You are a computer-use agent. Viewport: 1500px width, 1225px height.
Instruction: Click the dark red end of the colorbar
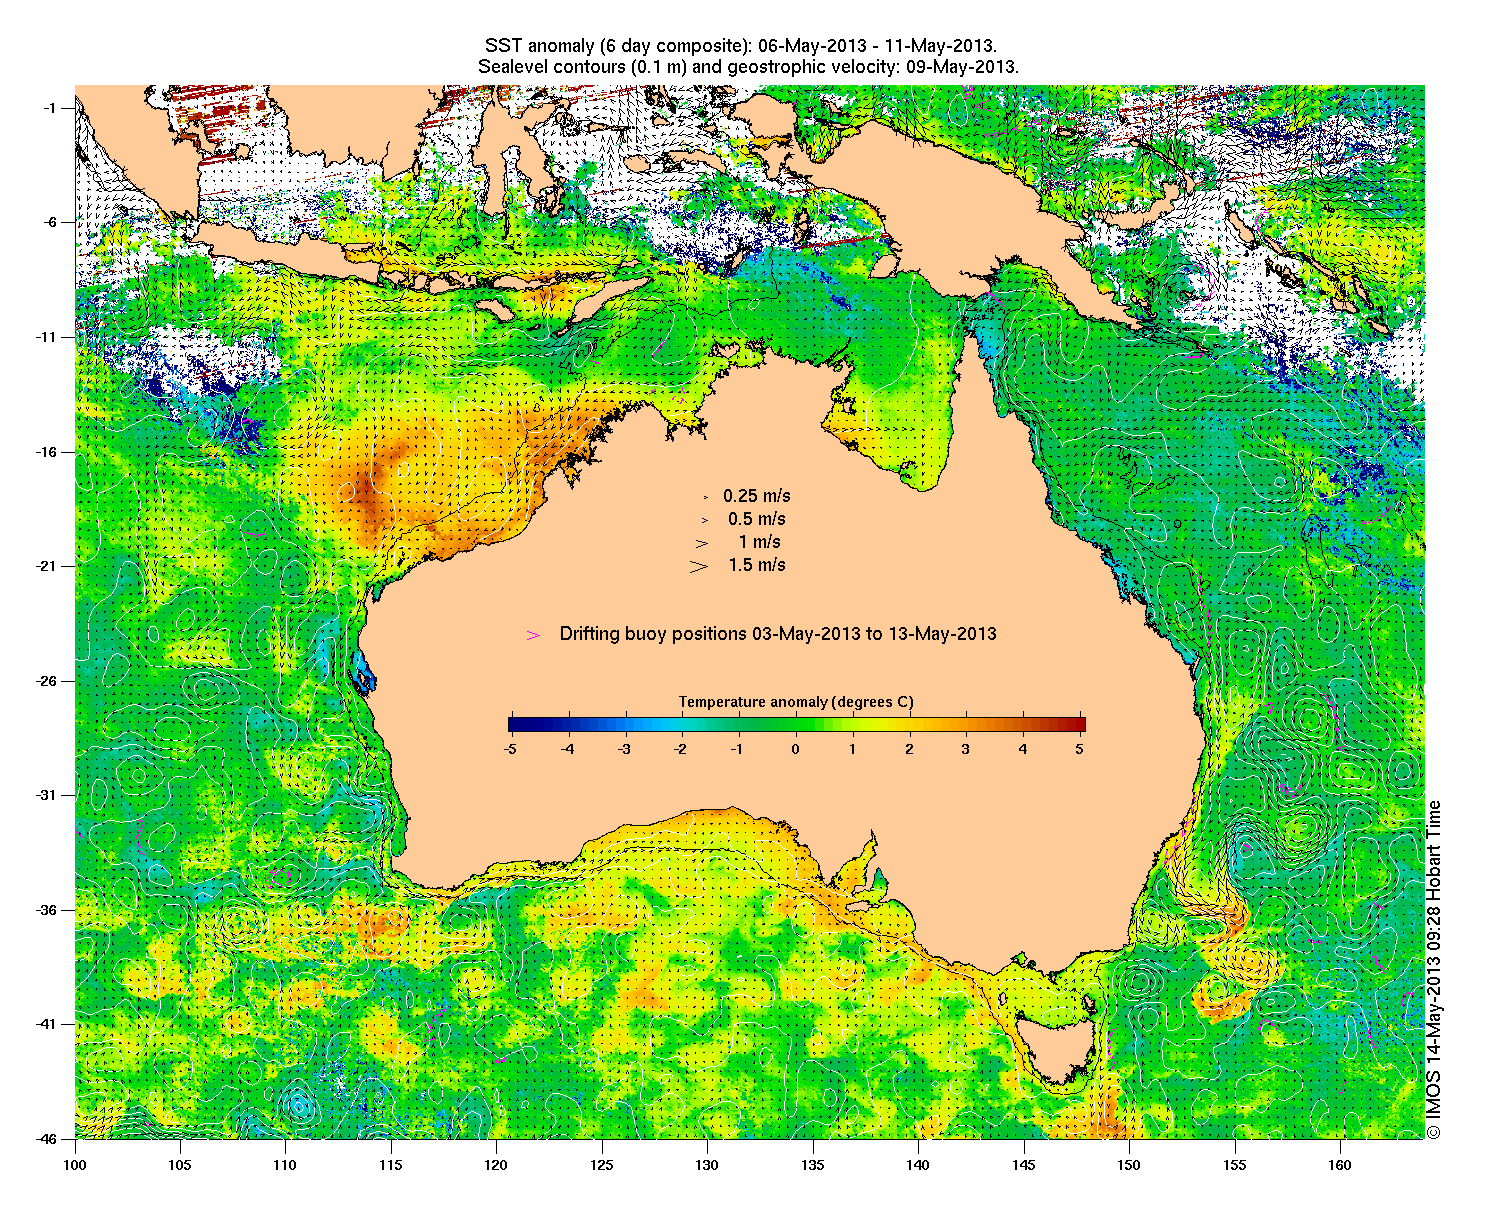(x=1079, y=725)
